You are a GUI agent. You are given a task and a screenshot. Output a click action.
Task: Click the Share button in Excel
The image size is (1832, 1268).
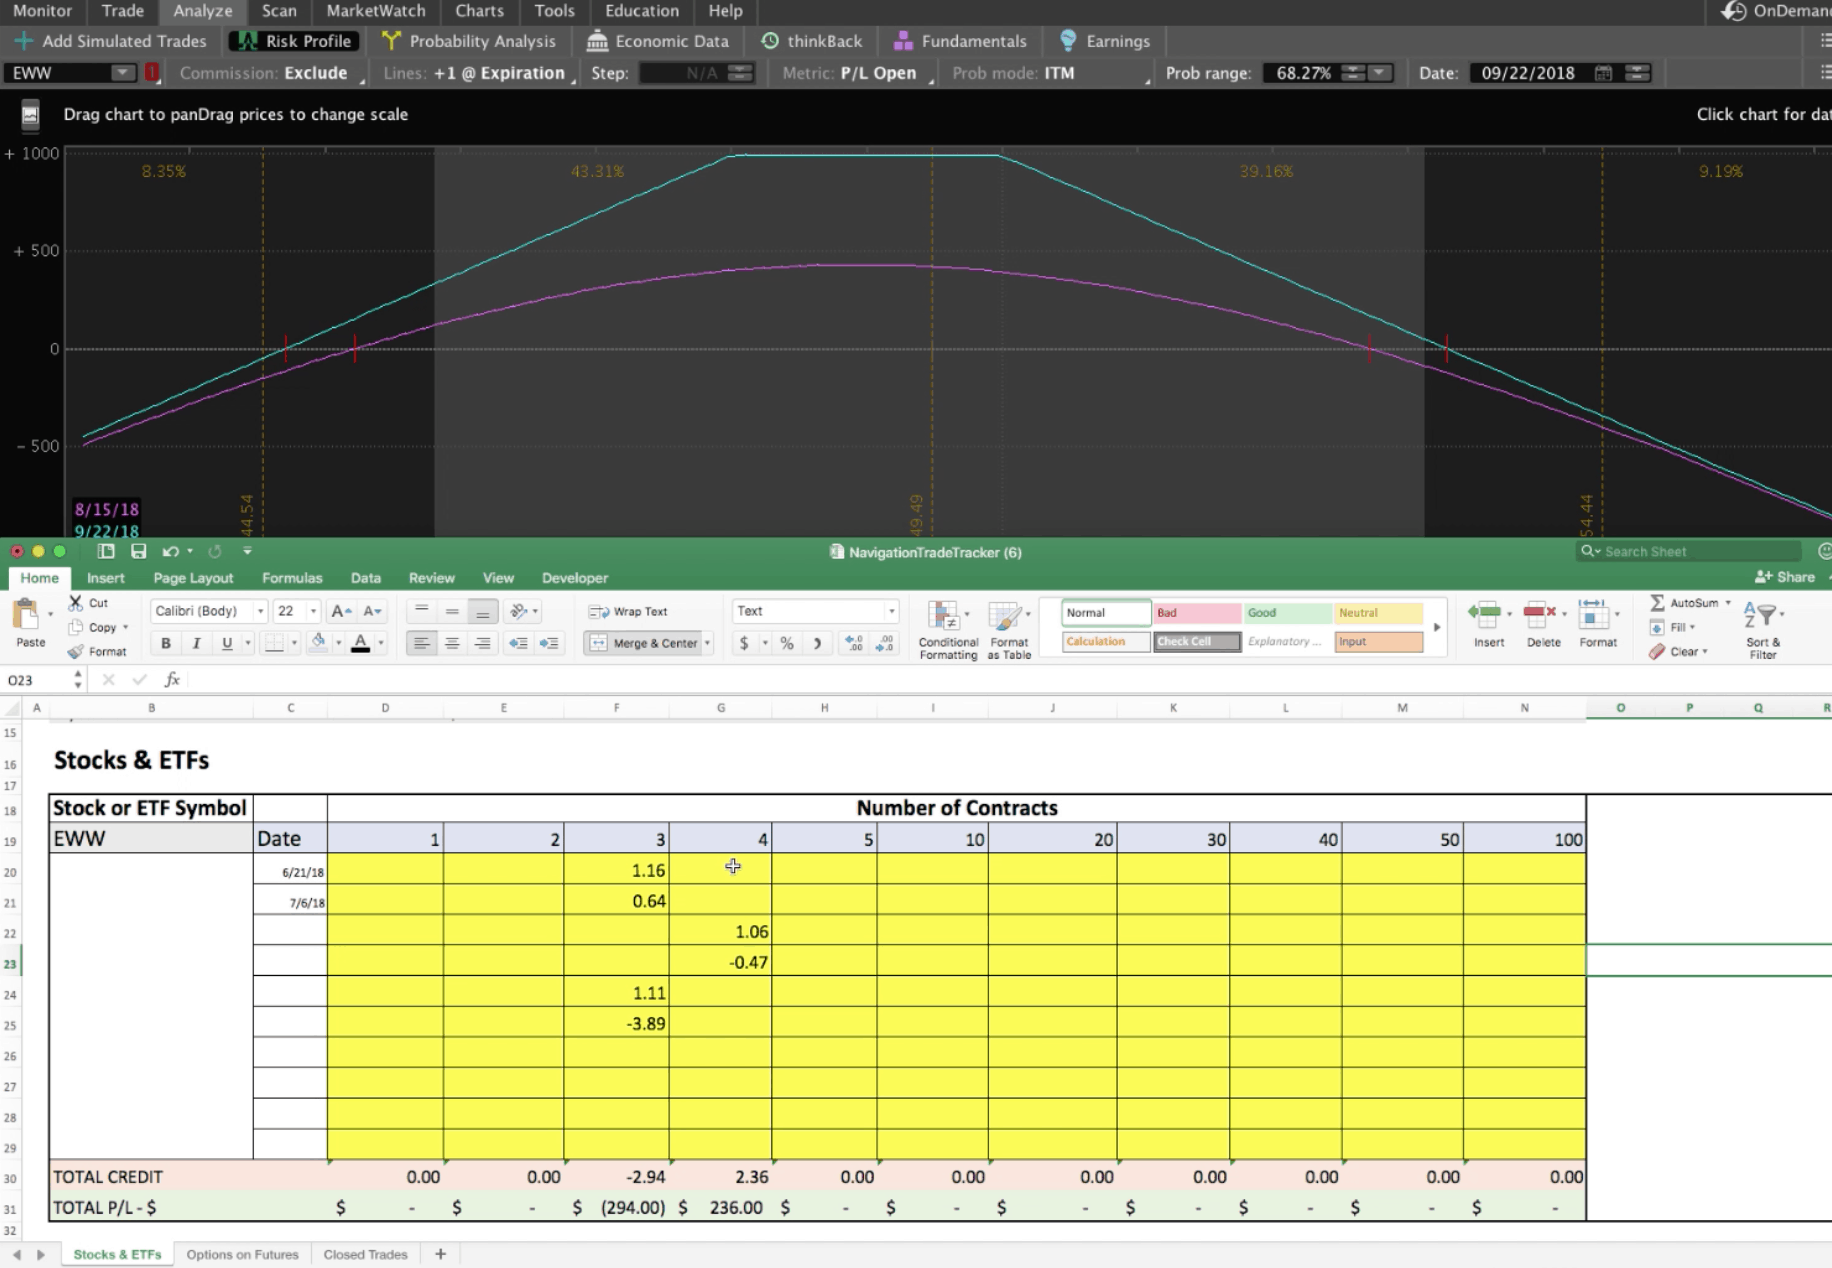(1785, 577)
